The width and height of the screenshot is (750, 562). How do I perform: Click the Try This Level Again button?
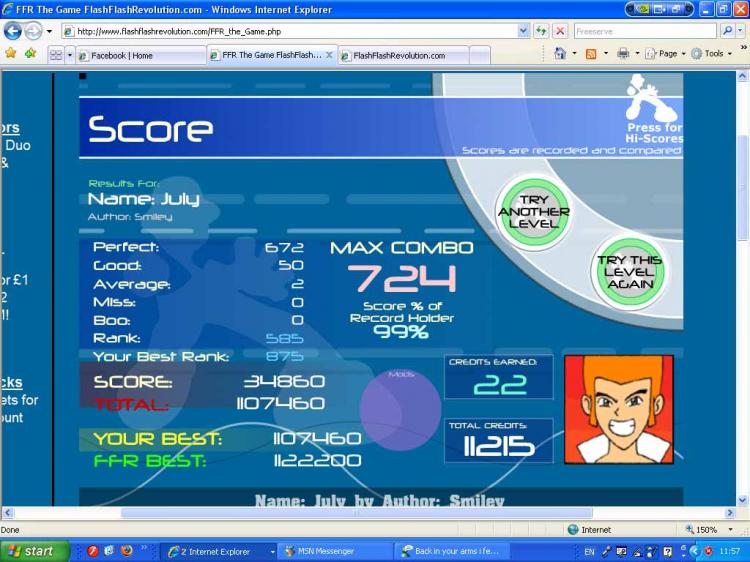[629, 272]
